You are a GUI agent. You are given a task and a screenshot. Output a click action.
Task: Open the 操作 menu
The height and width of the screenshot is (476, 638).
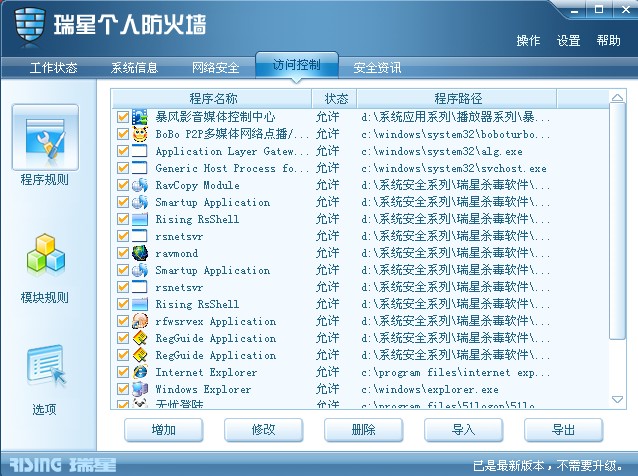pos(528,41)
